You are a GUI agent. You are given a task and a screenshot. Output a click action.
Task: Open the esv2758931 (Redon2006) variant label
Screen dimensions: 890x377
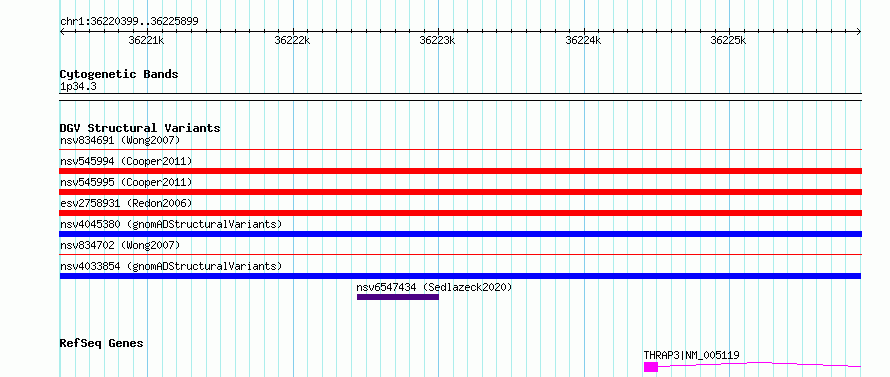click(x=126, y=203)
